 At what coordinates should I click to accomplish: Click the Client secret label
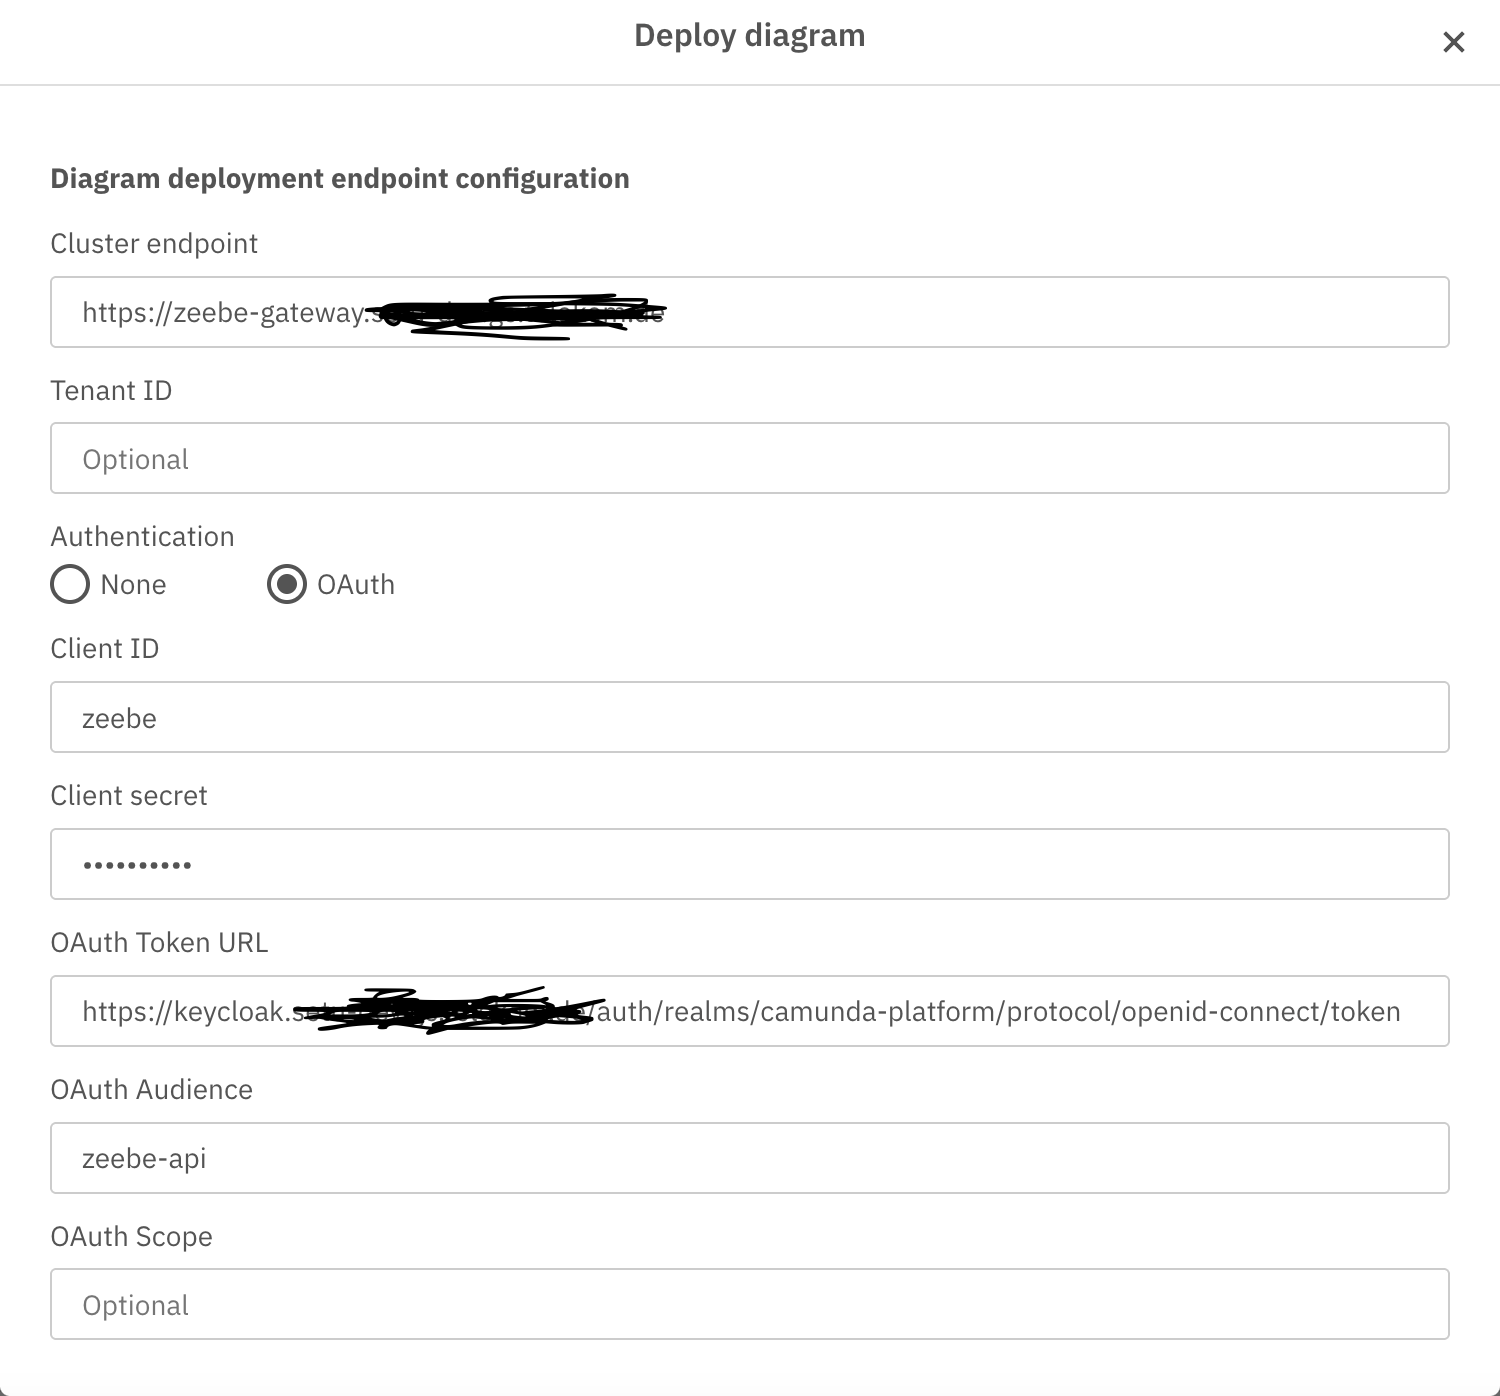[x=129, y=796]
